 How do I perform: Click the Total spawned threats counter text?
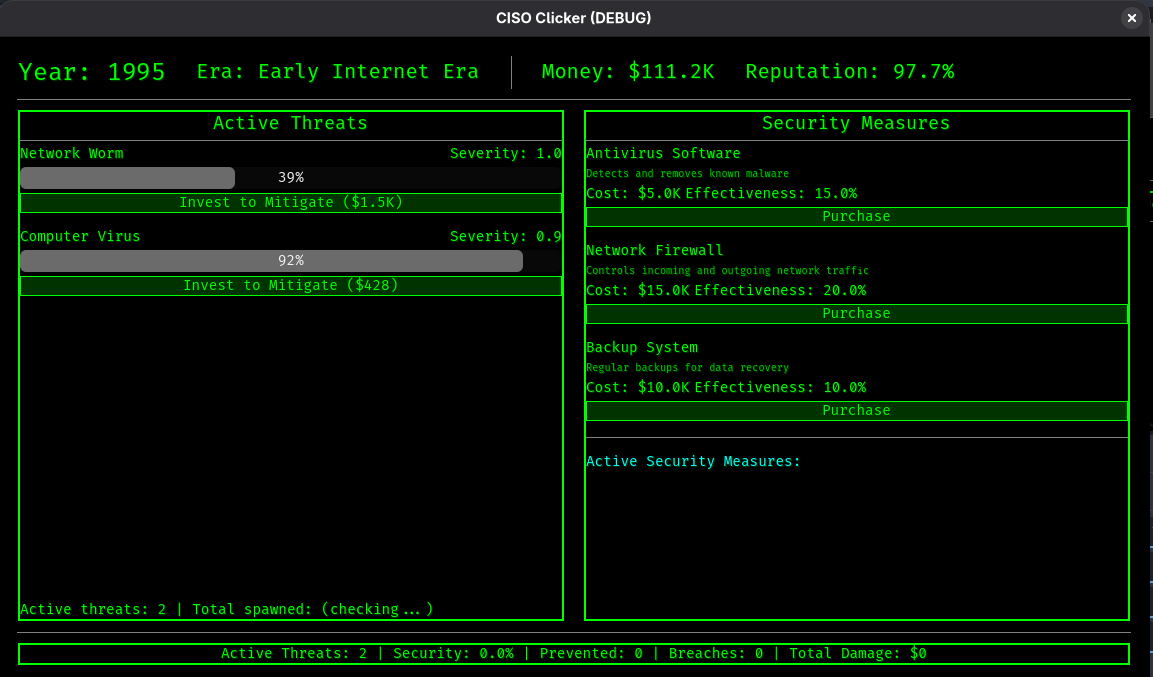312,609
